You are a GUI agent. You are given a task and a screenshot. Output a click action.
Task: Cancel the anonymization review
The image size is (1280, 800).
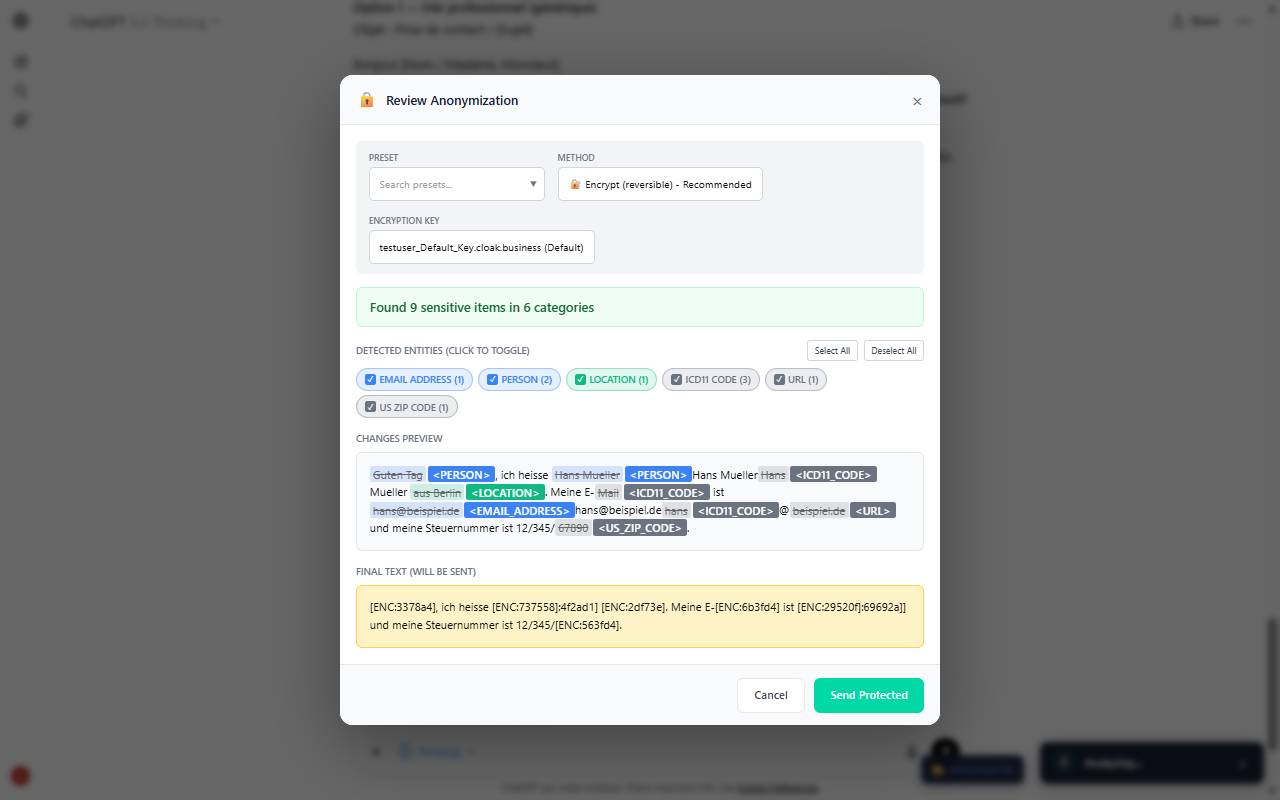coord(770,695)
